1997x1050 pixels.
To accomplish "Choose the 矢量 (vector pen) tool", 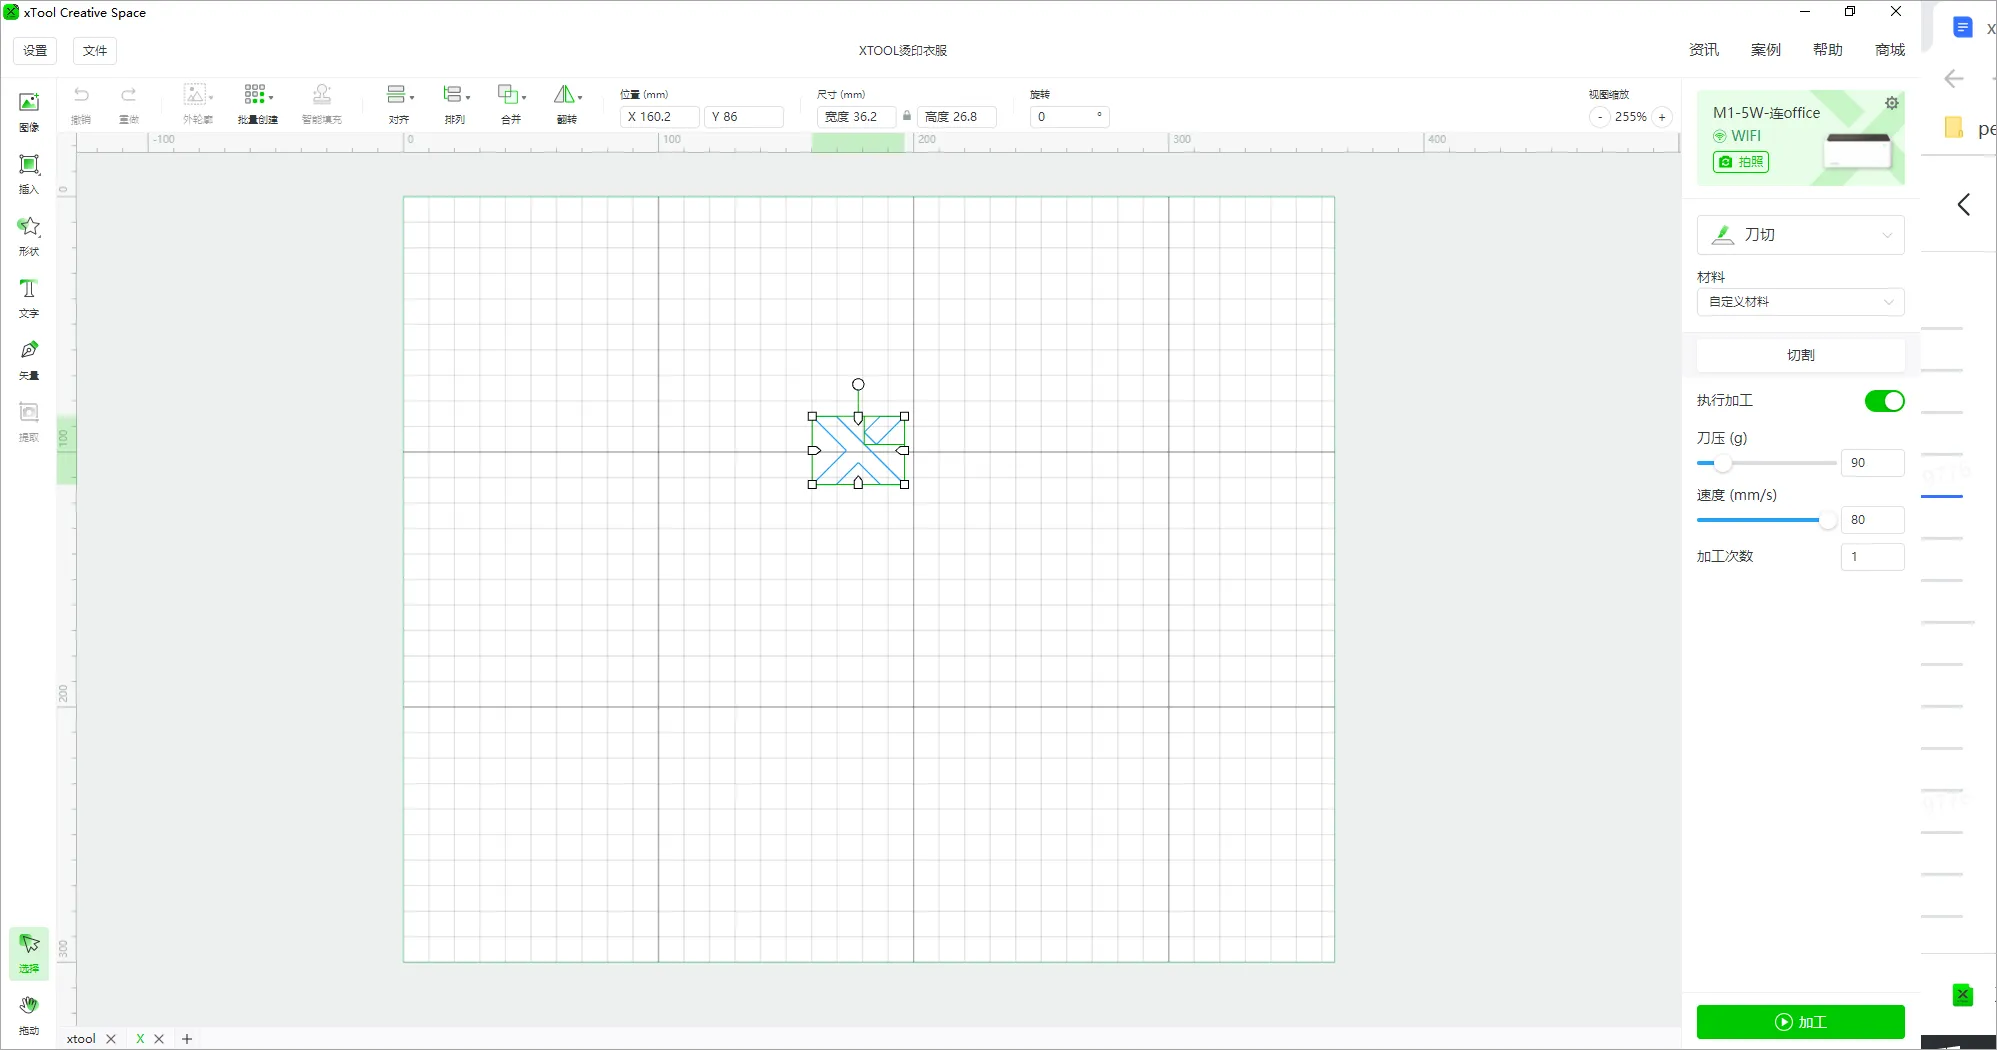I will click(x=29, y=358).
